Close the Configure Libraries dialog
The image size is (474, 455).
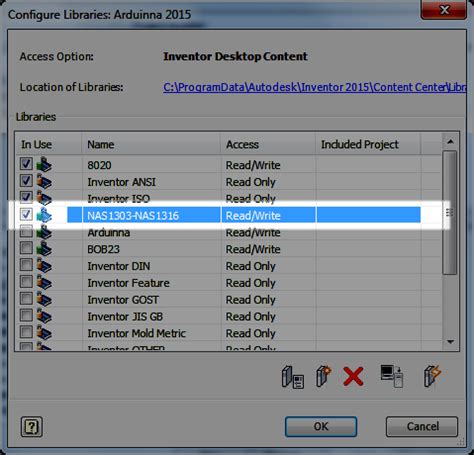(x=444, y=10)
